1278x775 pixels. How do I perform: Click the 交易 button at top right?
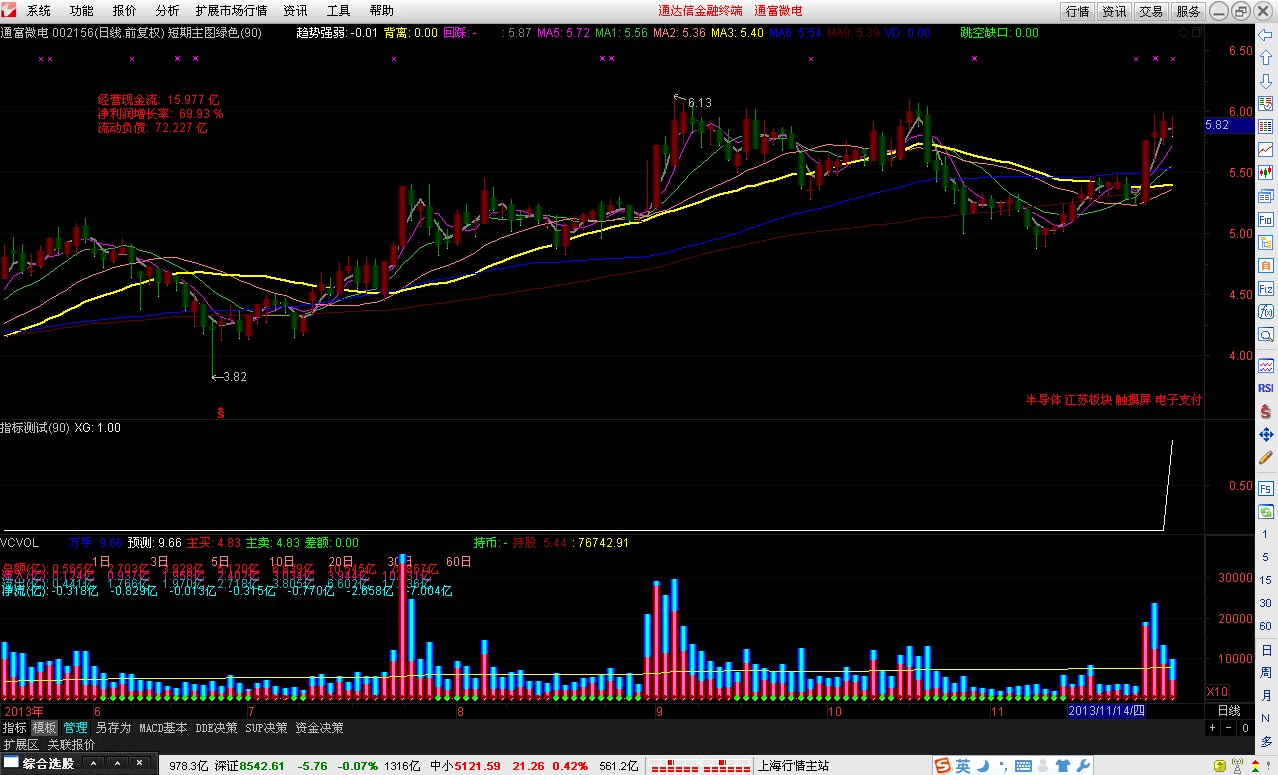click(1151, 11)
